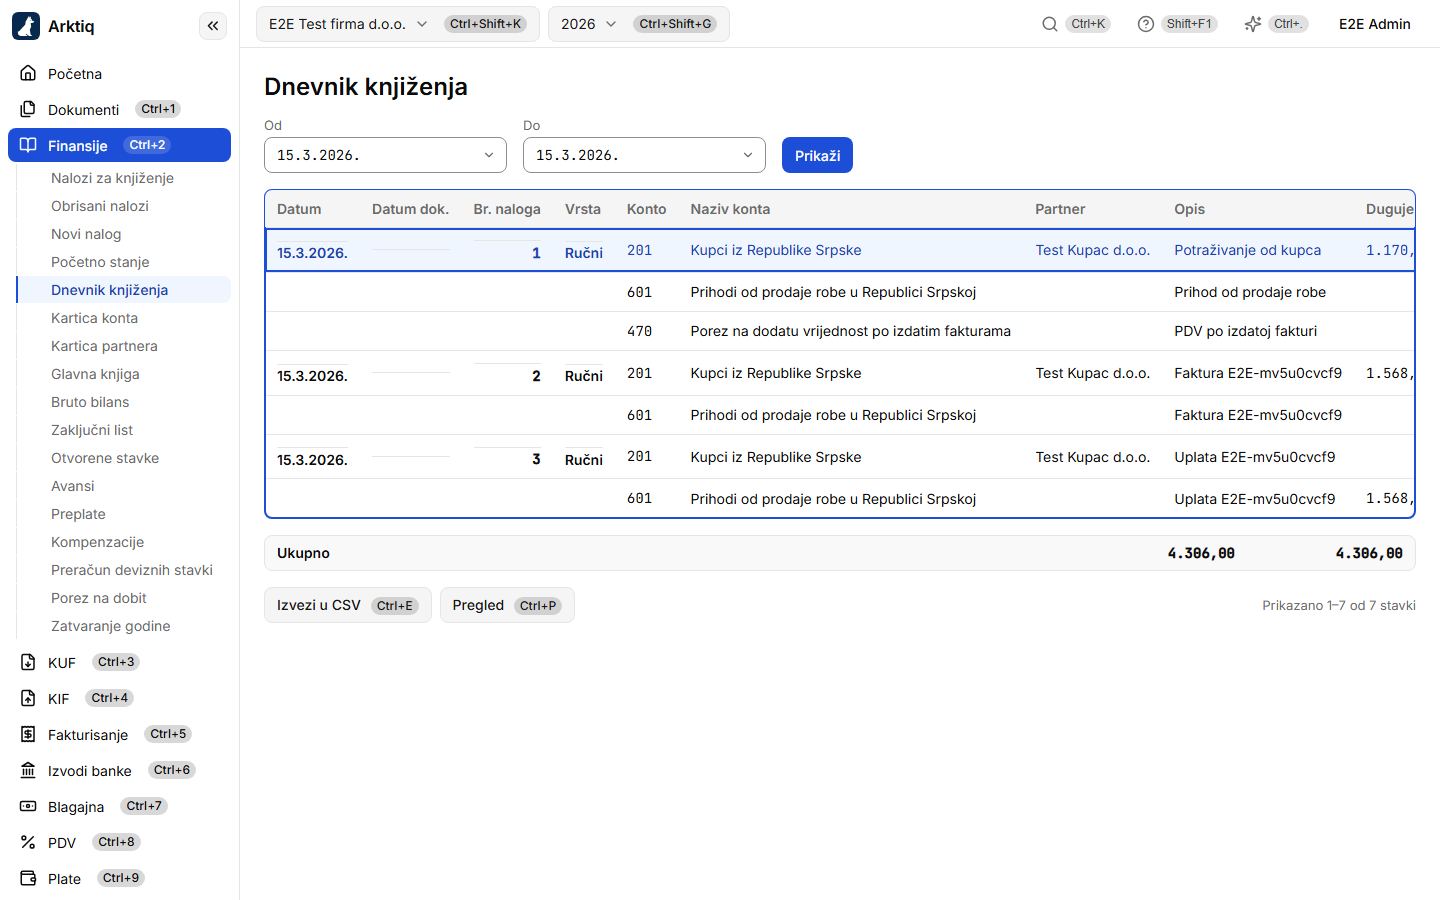Viewport: 1440px width, 900px height.
Task: Open search with magnifier icon
Action: tap(1050, 24)
